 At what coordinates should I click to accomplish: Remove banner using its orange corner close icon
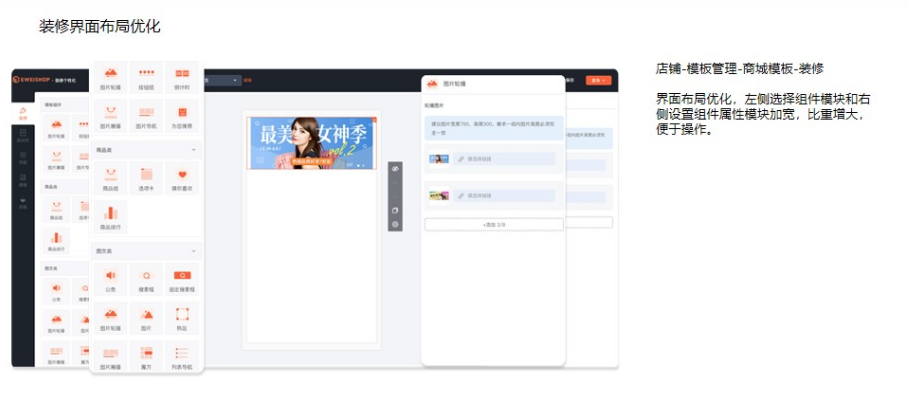374,120
